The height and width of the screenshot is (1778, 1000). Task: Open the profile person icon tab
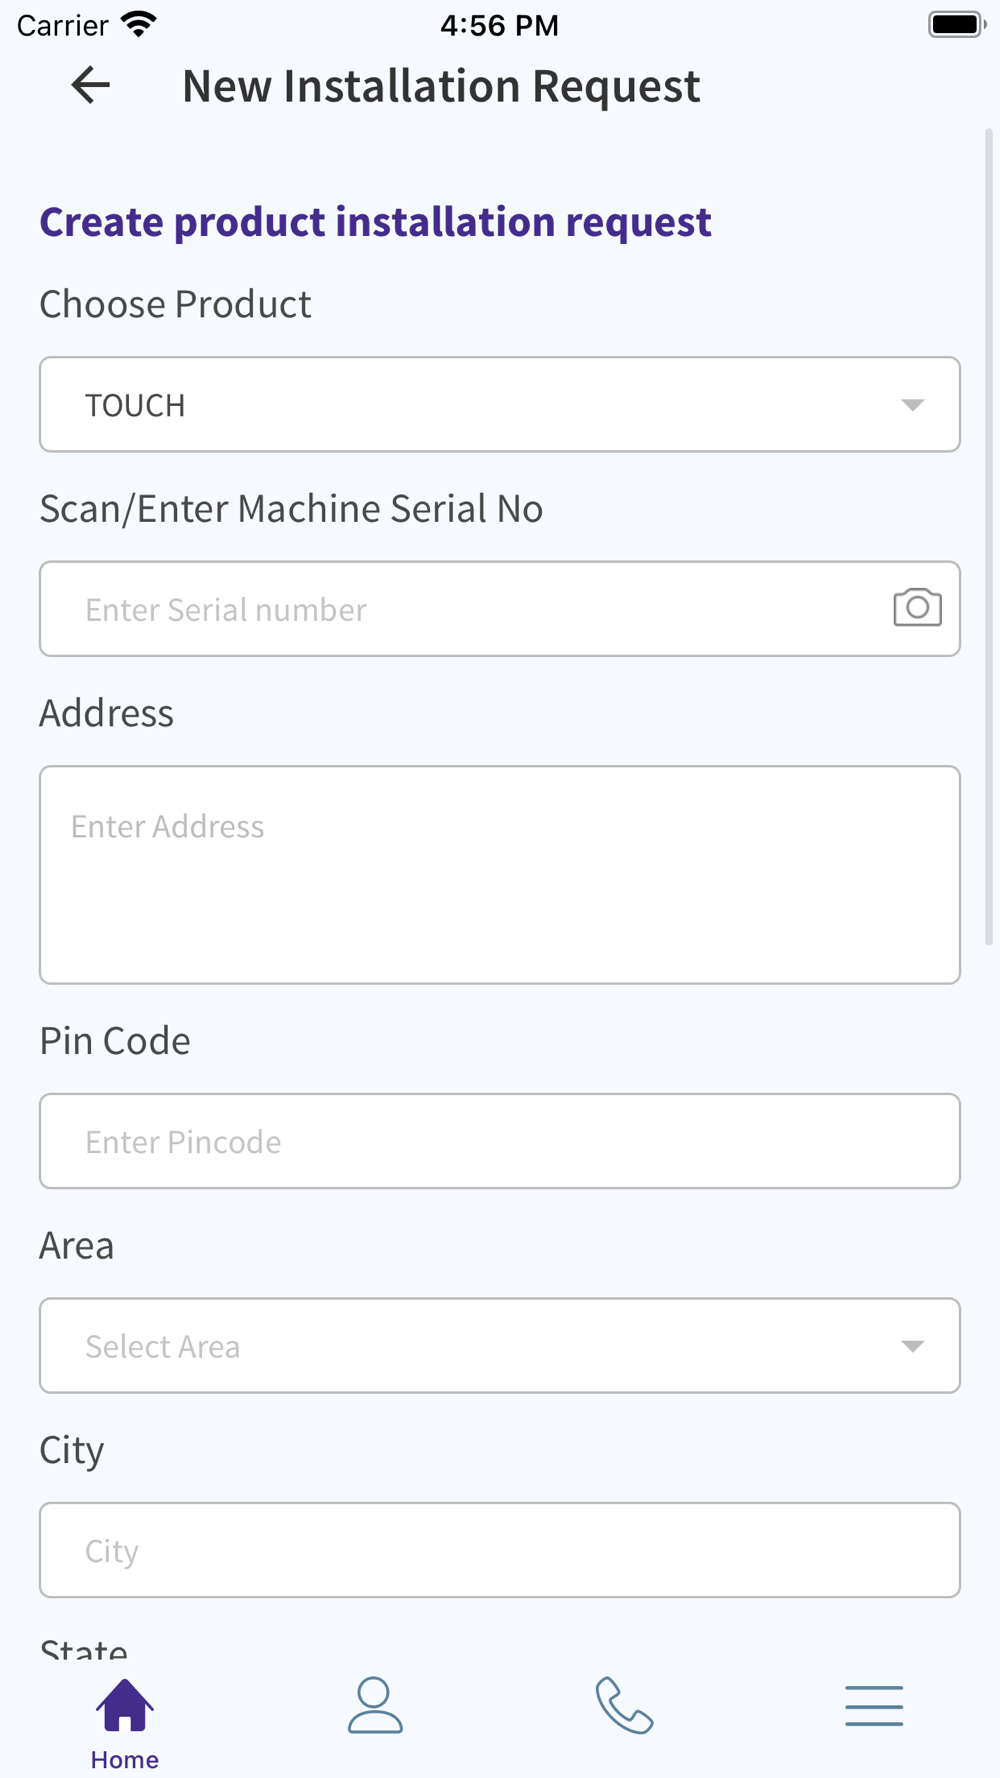(x=375, y=1705)
